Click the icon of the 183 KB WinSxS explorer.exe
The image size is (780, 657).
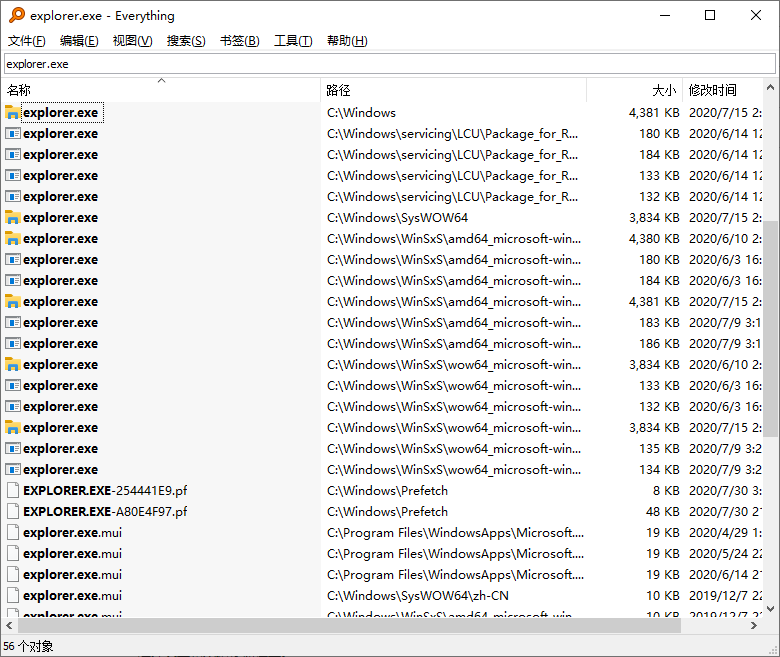(12, 323)
